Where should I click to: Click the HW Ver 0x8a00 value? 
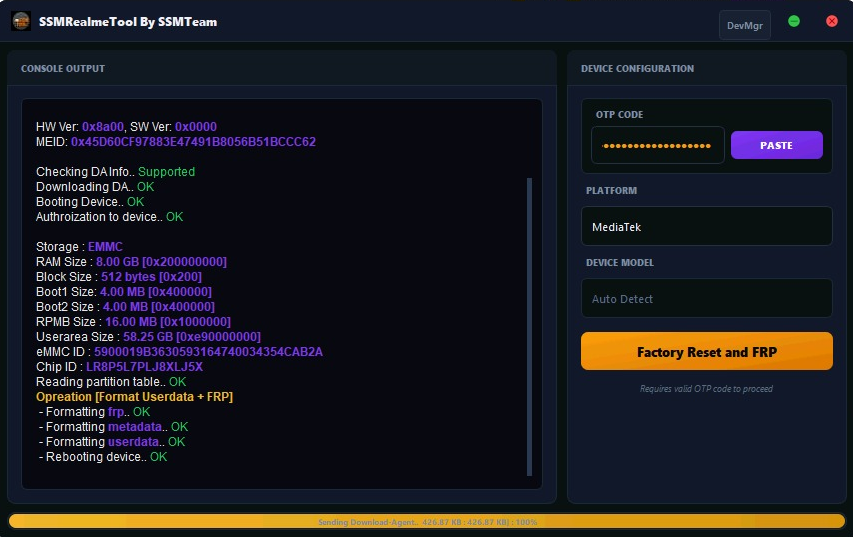tap(103, 127)
